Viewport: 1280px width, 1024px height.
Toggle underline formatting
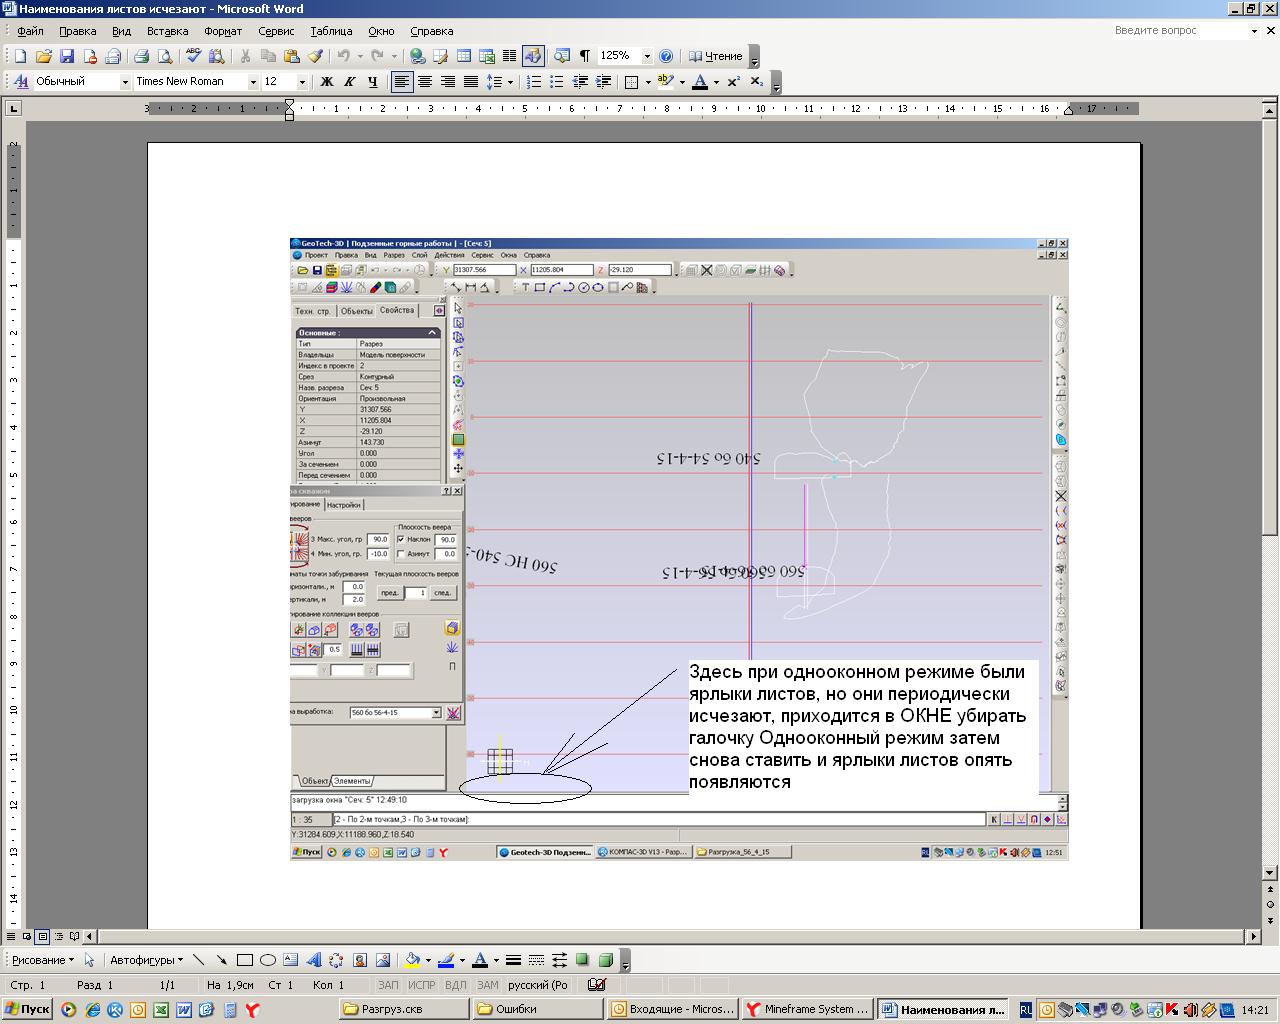(372, 82)
